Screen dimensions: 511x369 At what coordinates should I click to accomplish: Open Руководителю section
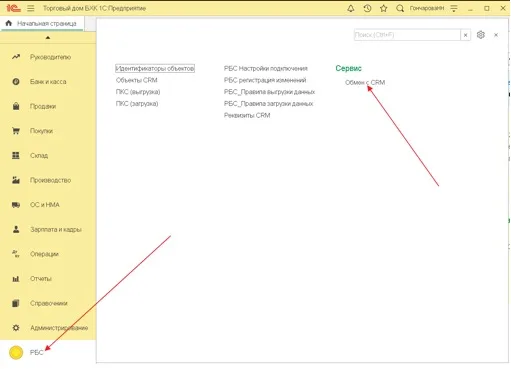click(x=50, y=57)
